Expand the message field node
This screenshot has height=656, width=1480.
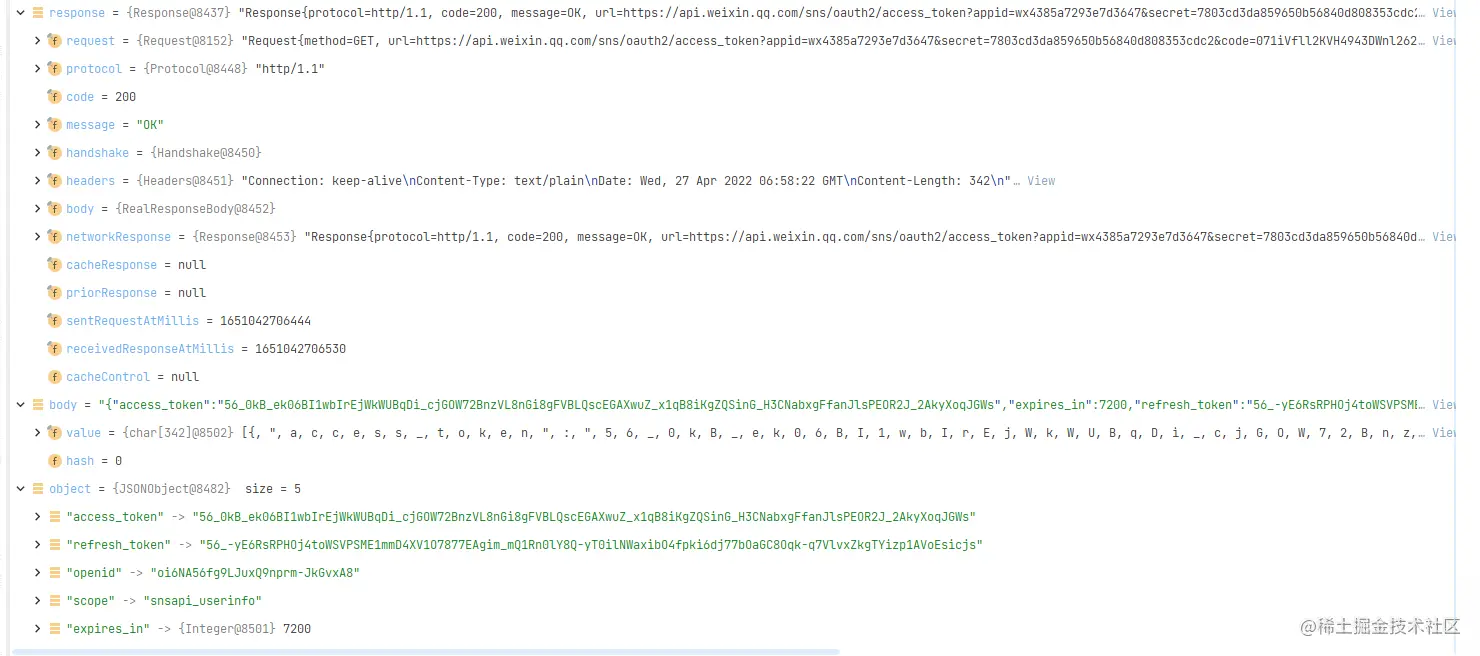tap(38, 125)
